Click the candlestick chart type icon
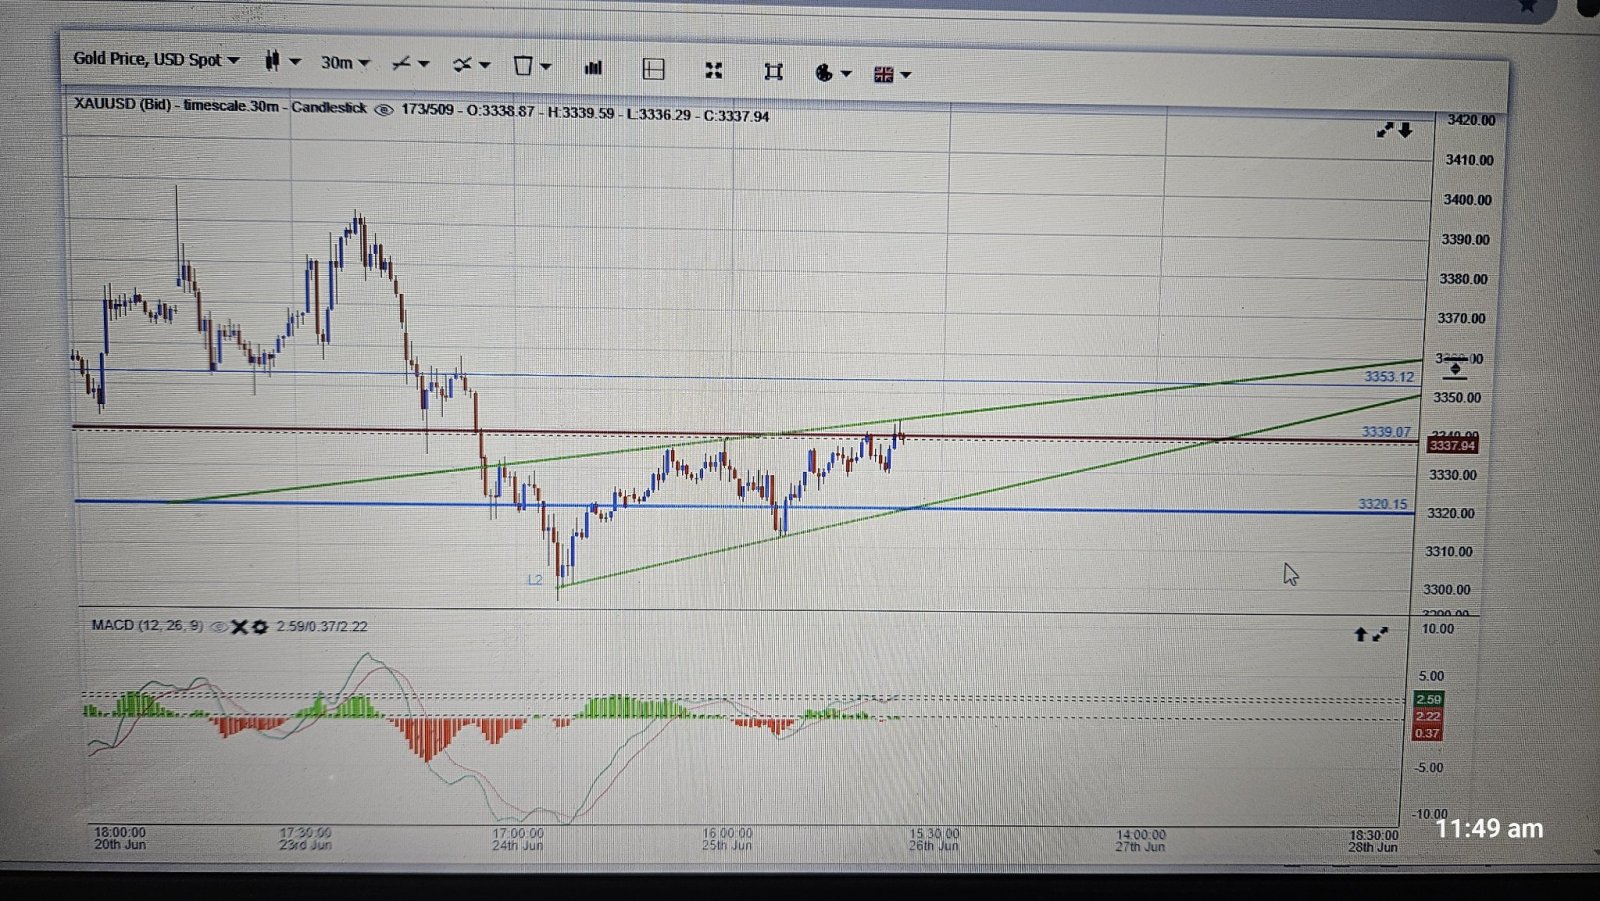Image resolution: width=1600 pixels, height=901 pixels. 272,61
